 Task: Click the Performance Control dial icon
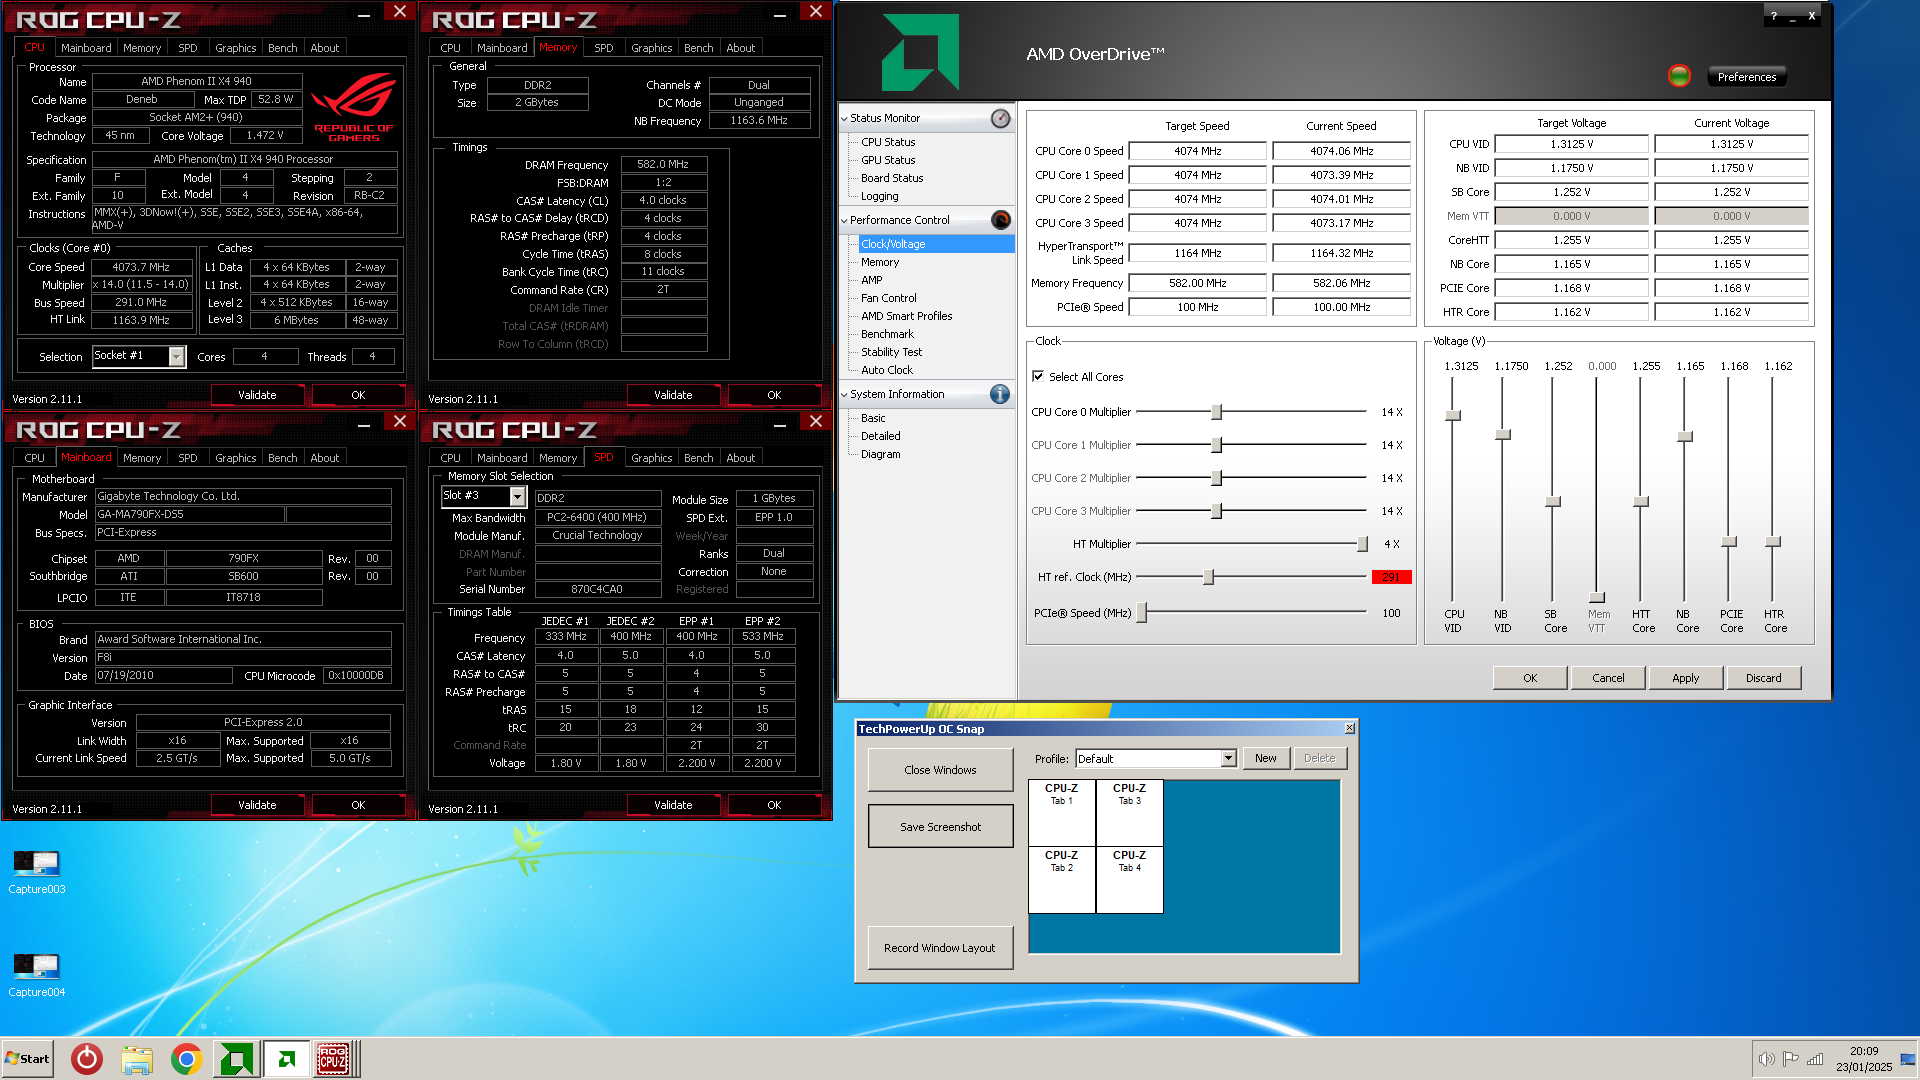1000,220
